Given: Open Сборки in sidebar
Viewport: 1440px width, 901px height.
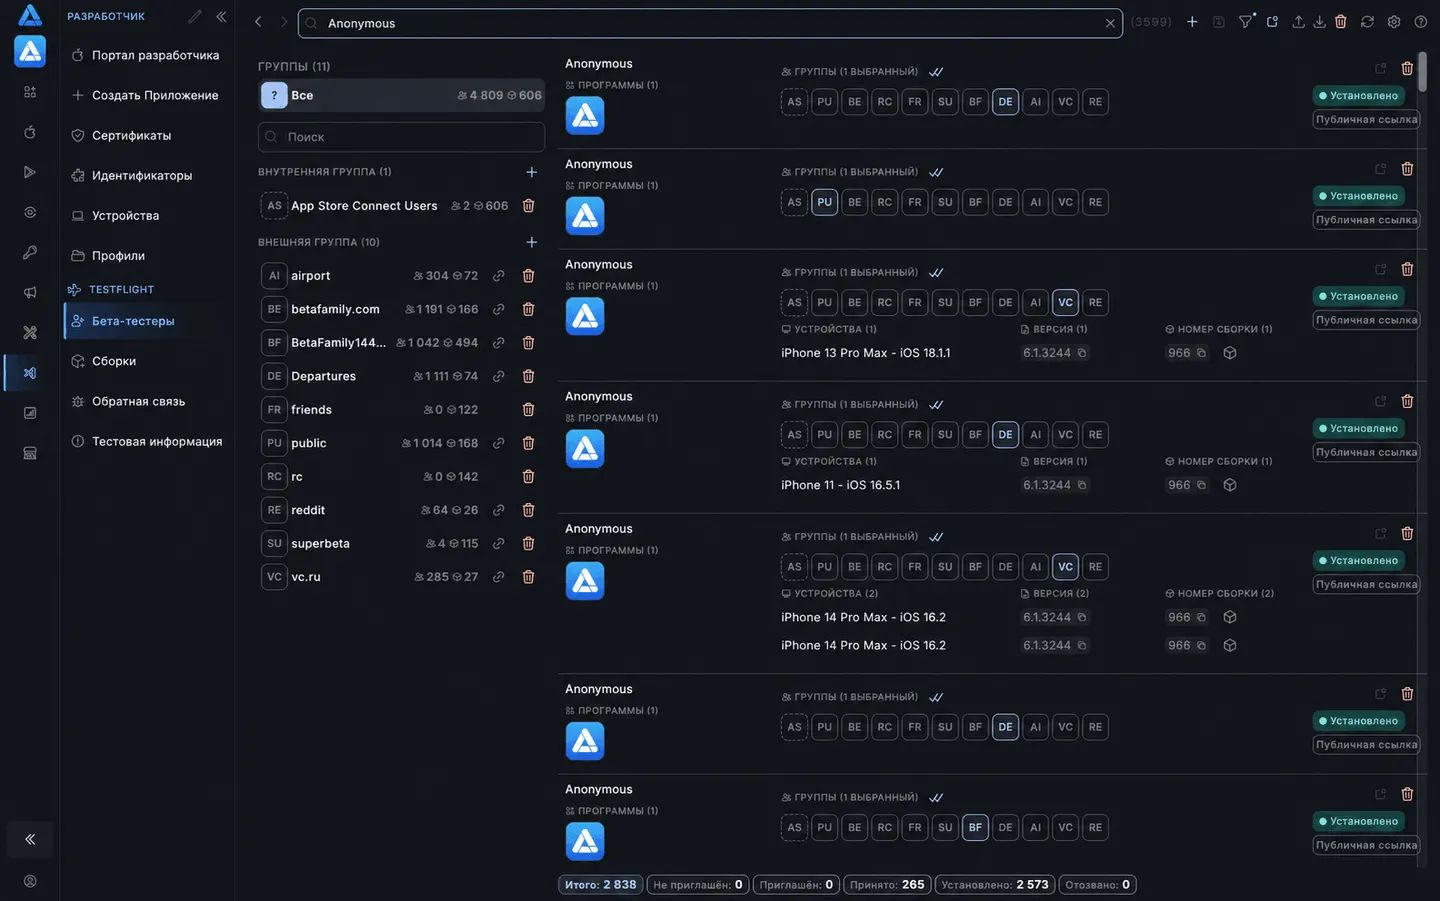Looking at the screenshot, I should [x=148, y=361].
